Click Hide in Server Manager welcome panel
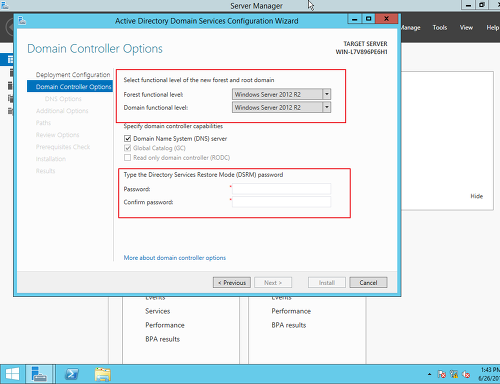The image size is (500, 384). pos(476,196)
